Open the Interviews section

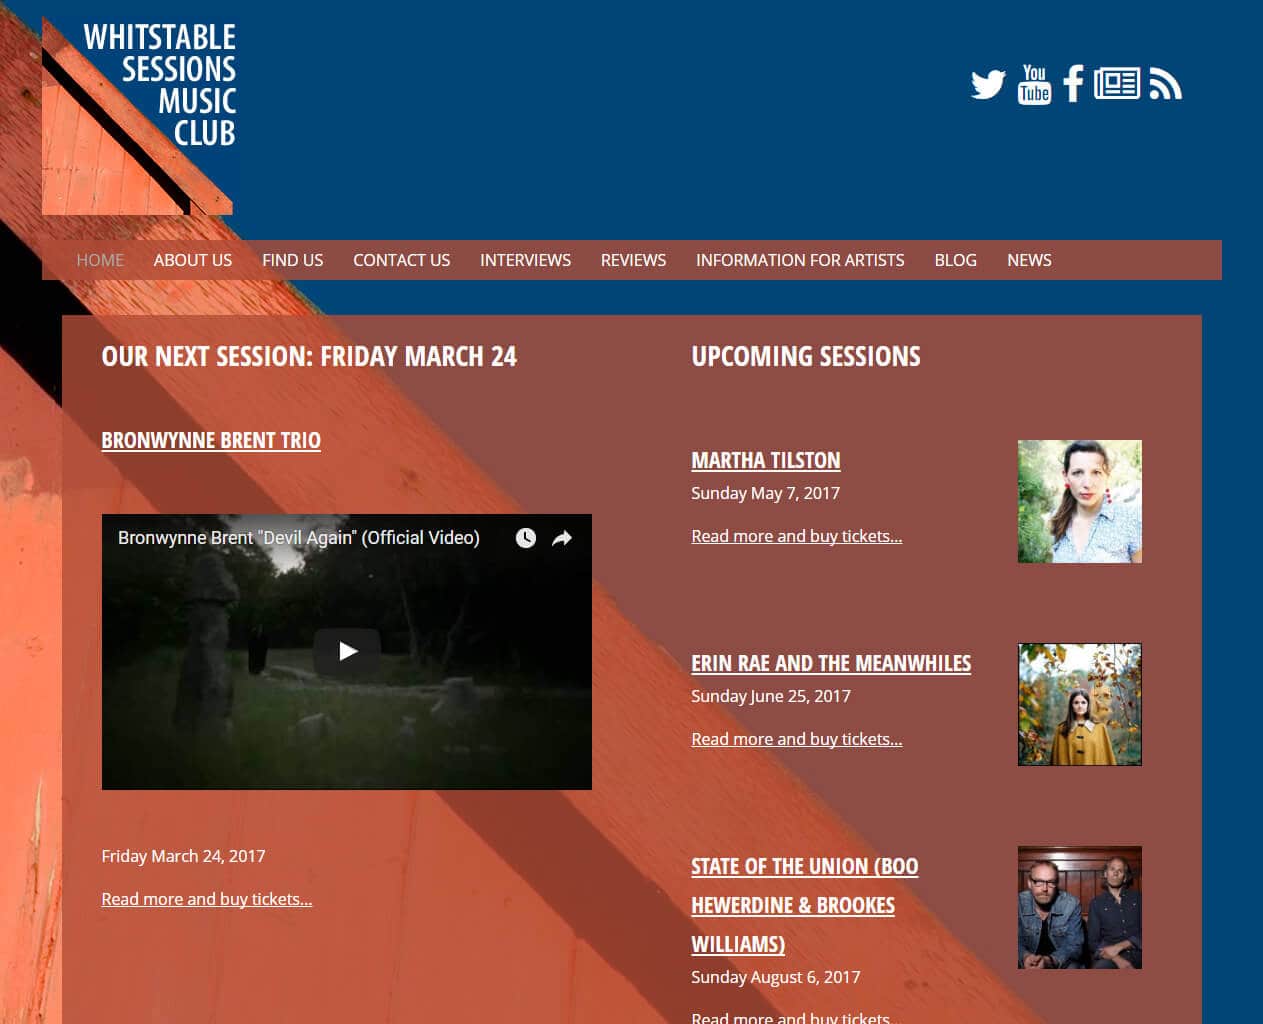pyautogui.click(x=525, y=260)
